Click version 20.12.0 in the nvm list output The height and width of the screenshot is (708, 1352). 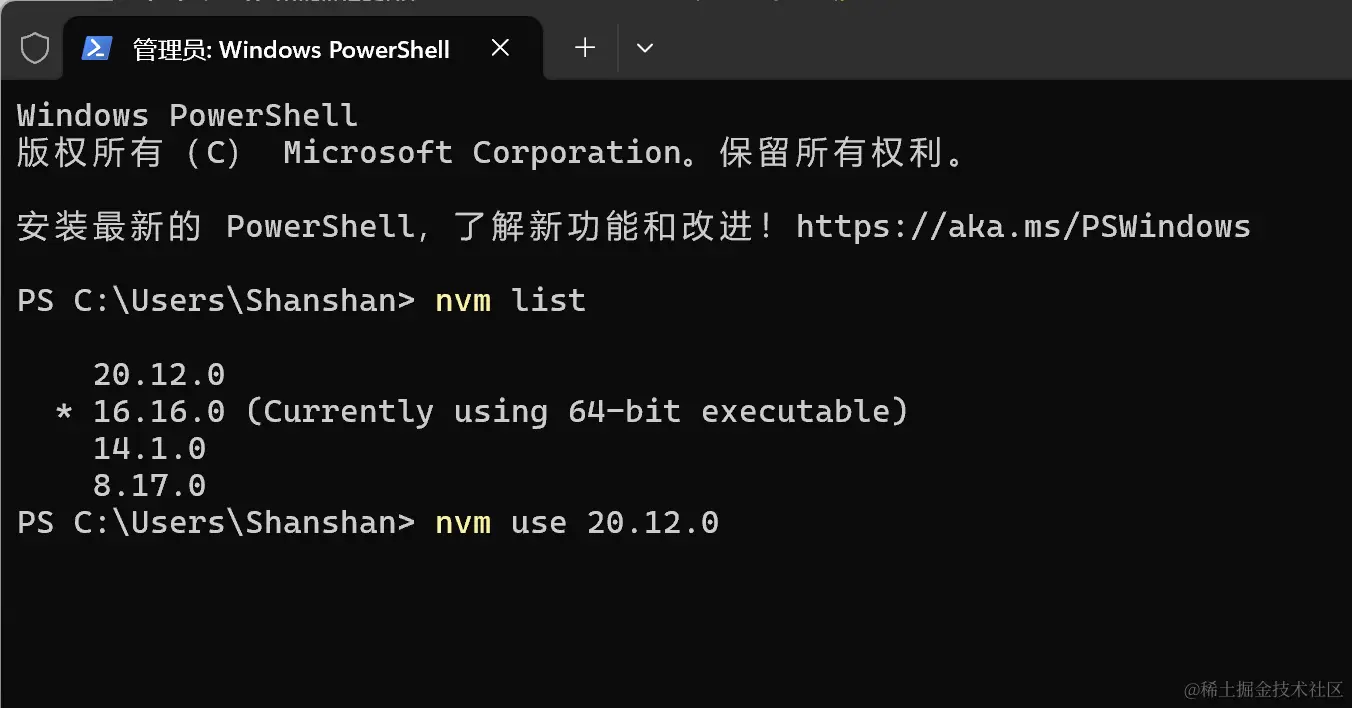click(x=159, y=375)
